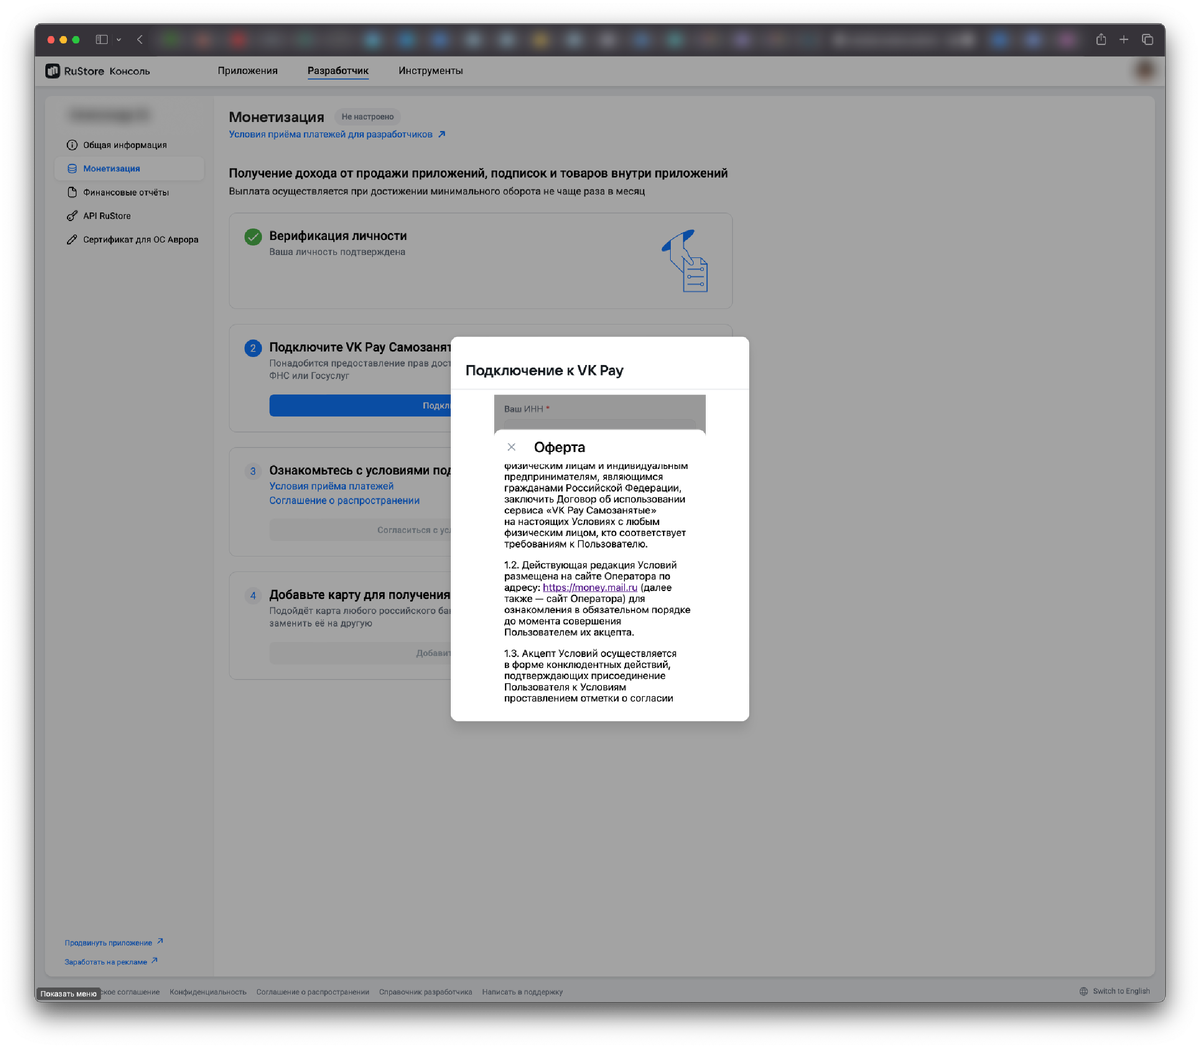This screenshot has width=1200, height=1048.
Task: Click the document icon beside Финансовые отчёты
Action: pos(72,192)
